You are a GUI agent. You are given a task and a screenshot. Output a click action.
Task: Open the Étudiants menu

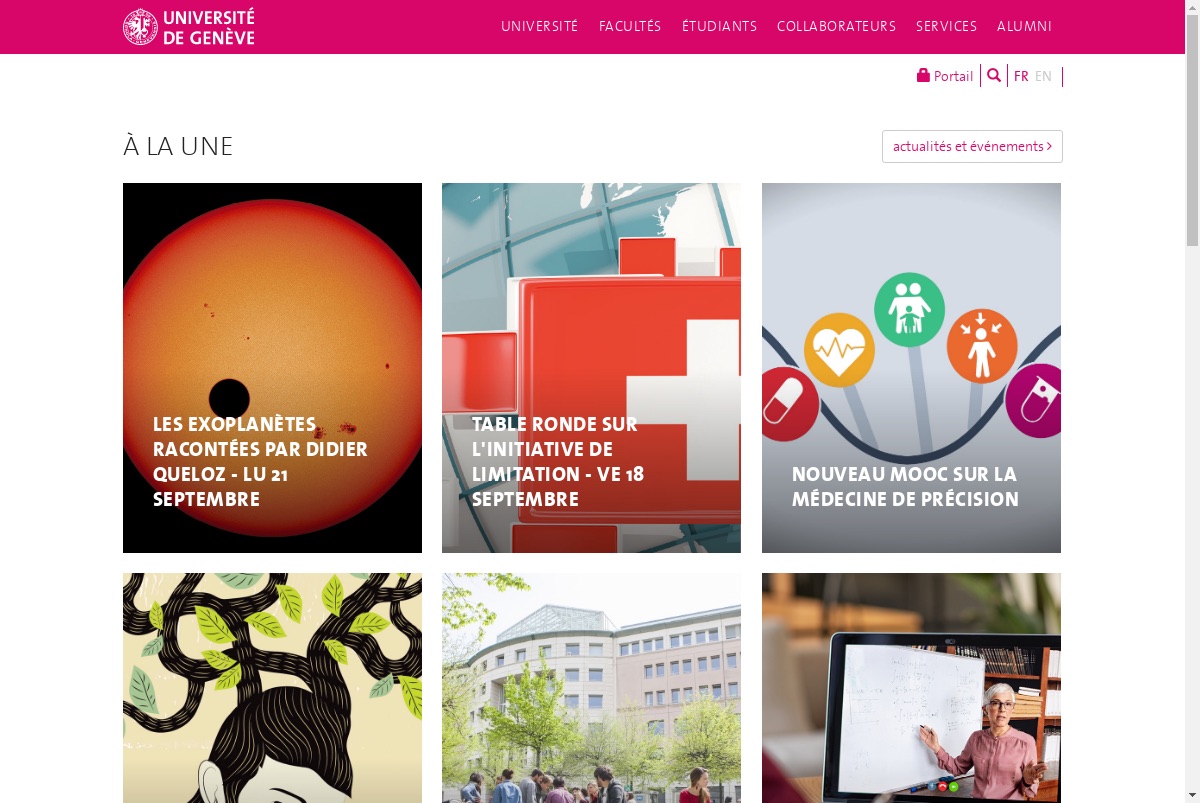click(x=719, y=27)
